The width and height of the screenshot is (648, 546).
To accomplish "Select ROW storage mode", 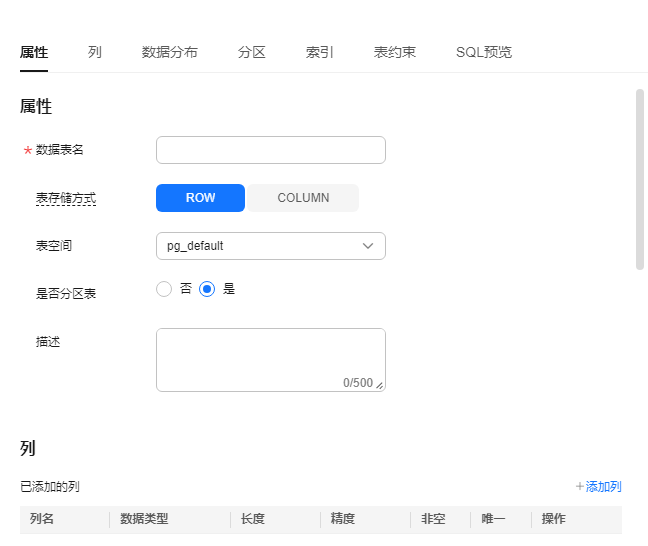I will (200, 198).
